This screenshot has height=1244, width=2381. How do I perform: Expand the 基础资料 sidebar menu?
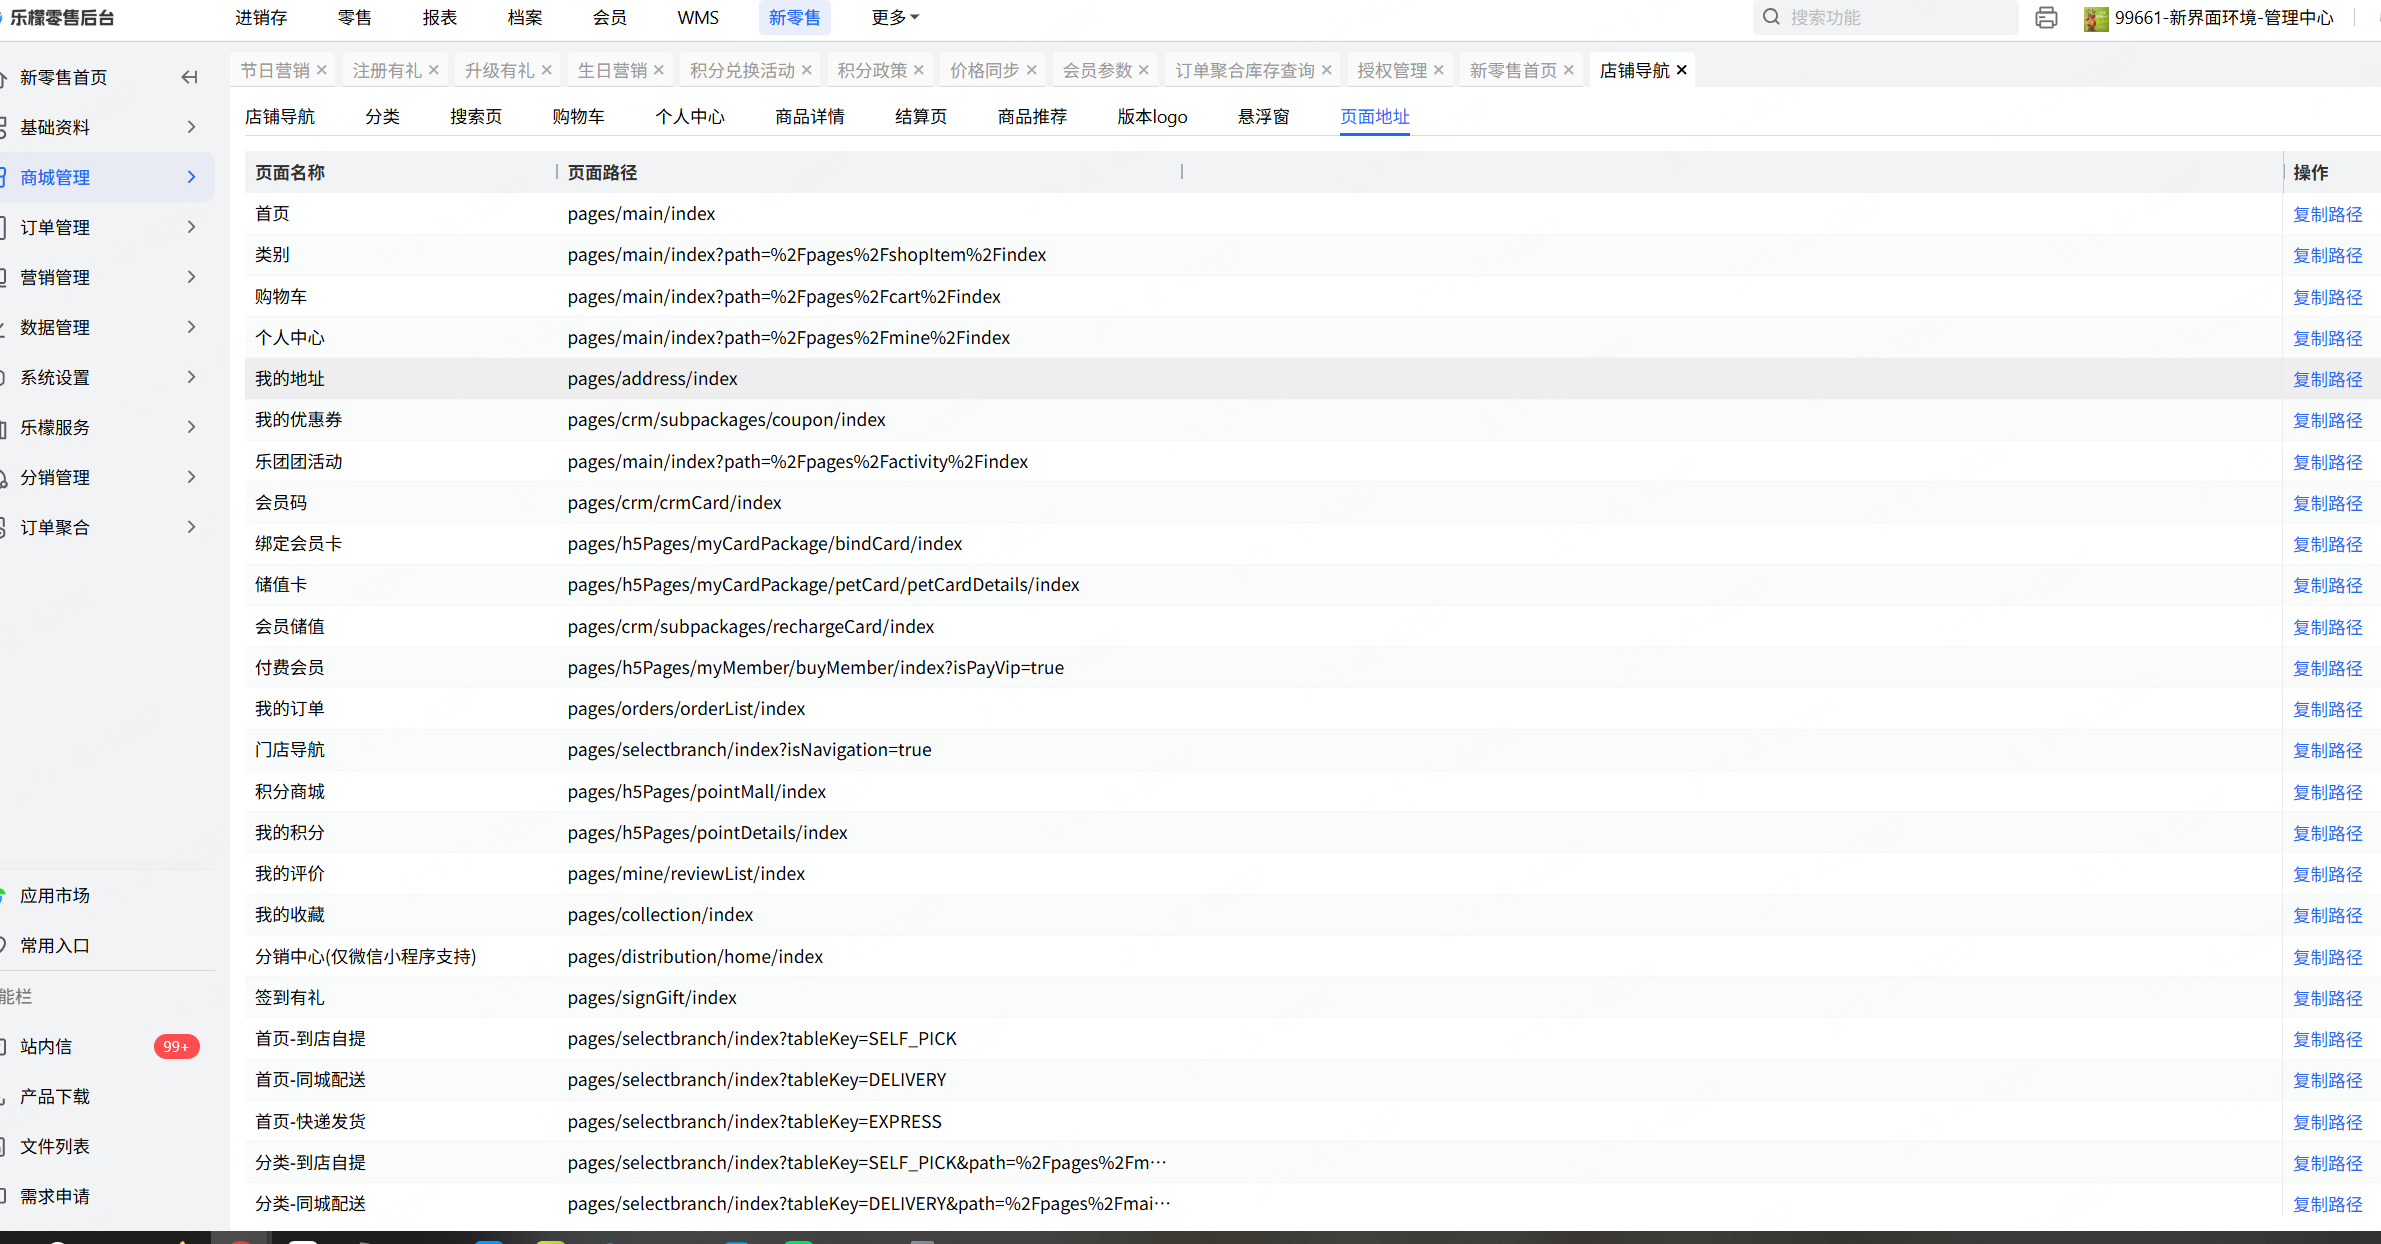pos(191,127)
